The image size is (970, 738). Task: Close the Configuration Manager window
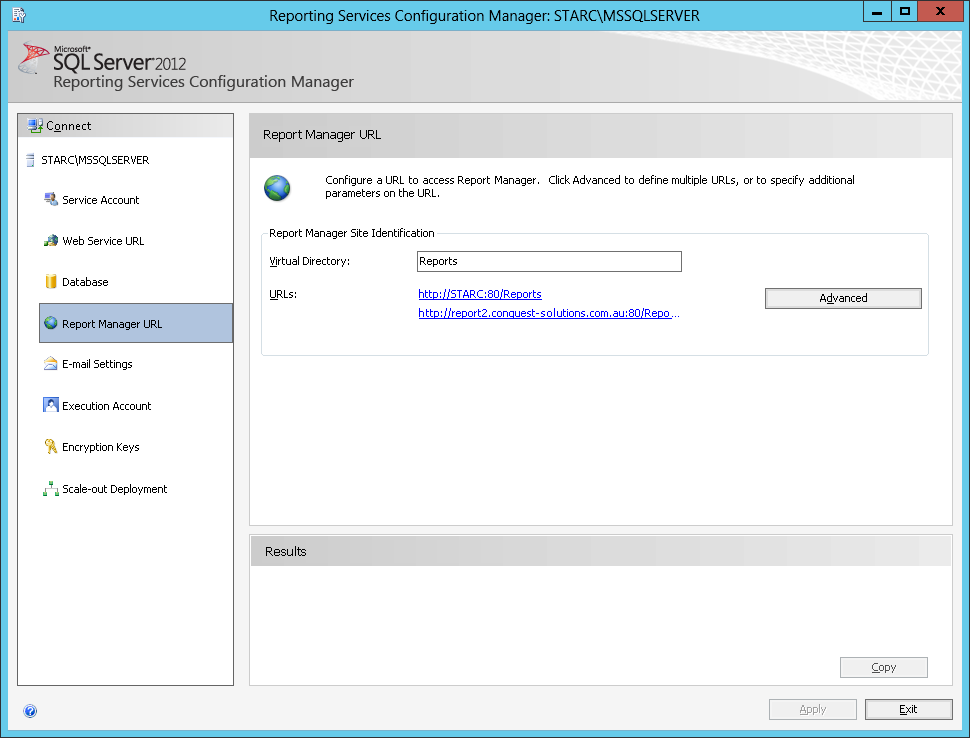coord(940,12)
